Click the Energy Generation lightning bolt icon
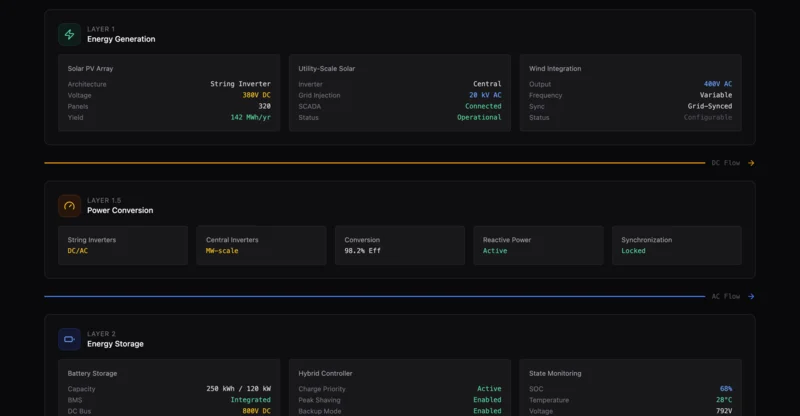 coord(69,34)
